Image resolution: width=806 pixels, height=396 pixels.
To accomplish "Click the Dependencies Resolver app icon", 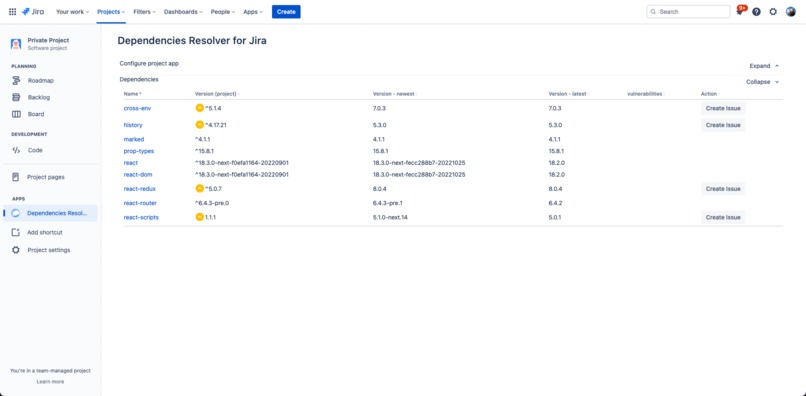I will tap(16, 213).
